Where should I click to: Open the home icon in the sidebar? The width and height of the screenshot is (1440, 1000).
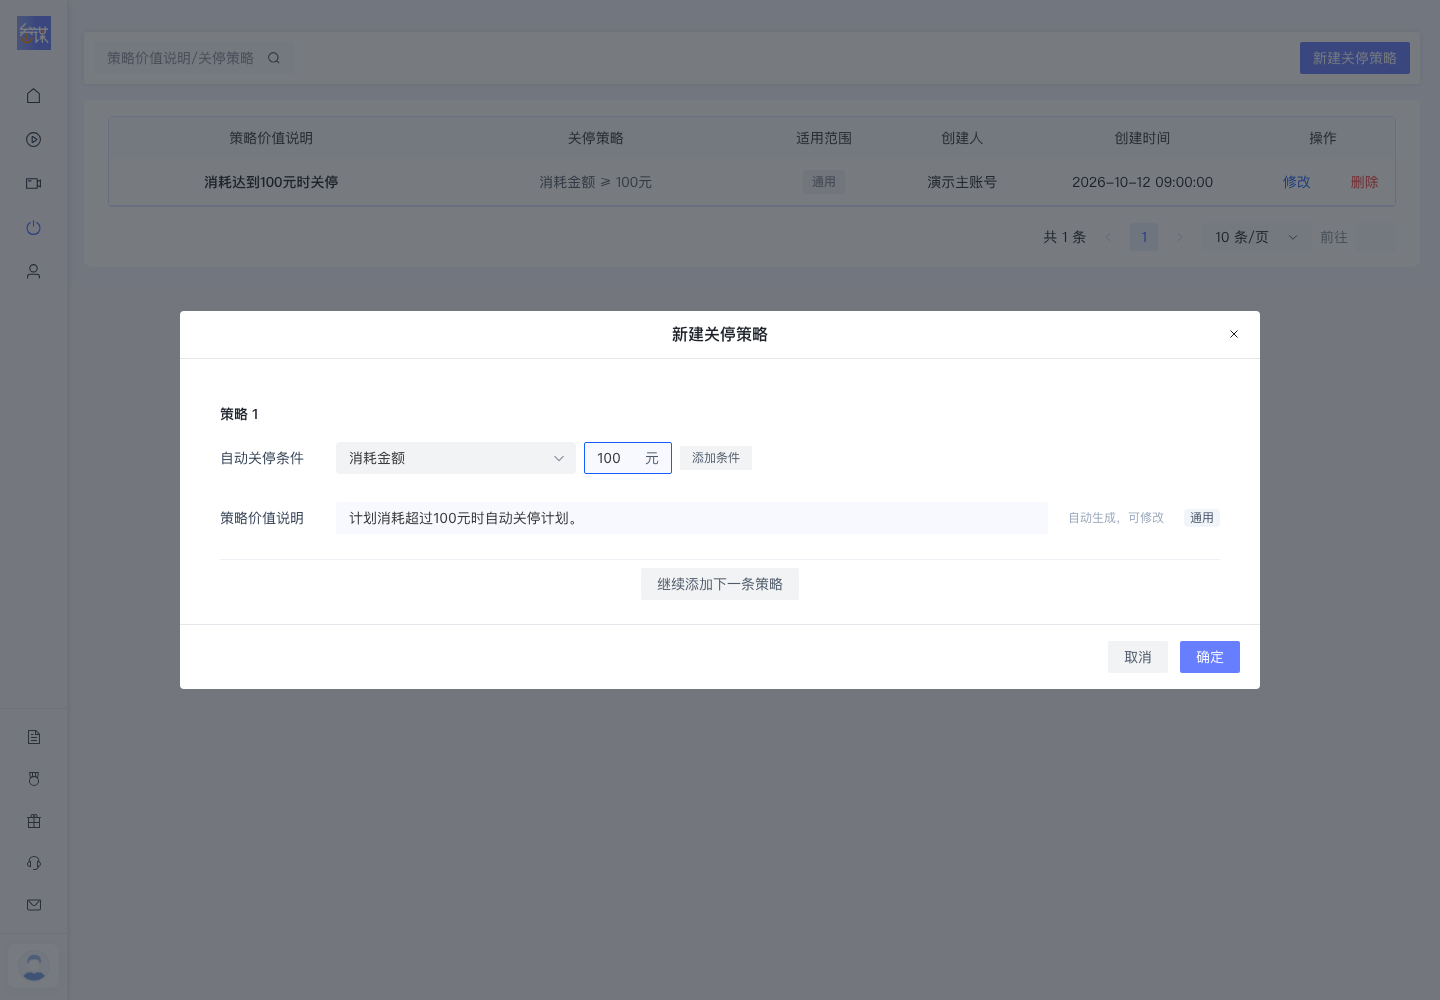(34, 96)
